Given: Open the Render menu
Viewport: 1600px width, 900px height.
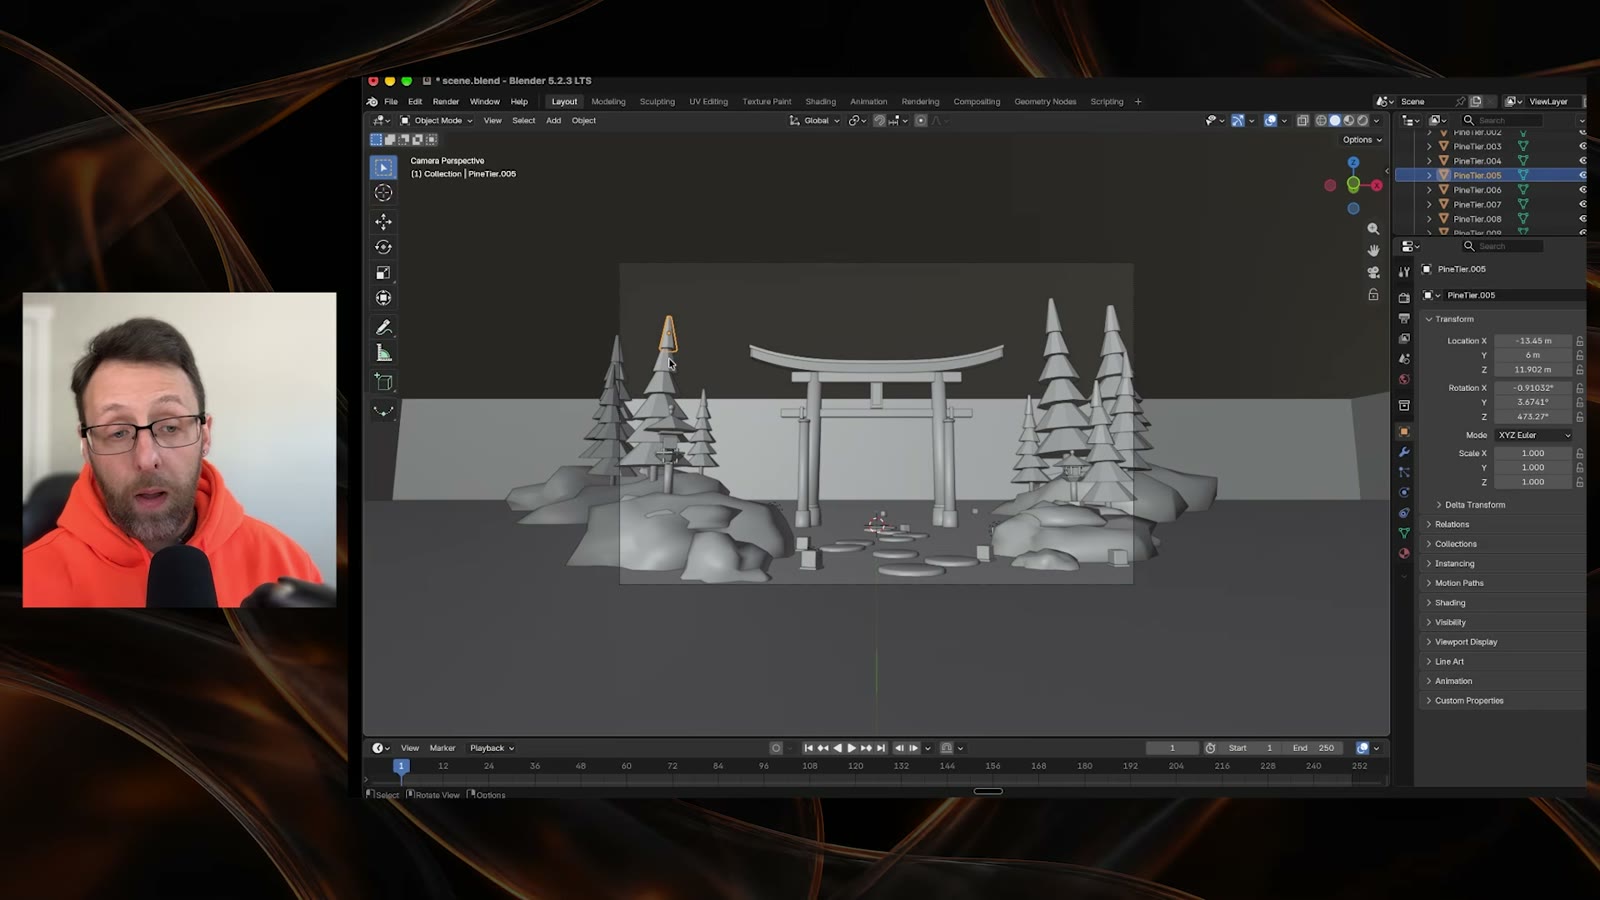Looking at the screenshot, I should 446,101.
